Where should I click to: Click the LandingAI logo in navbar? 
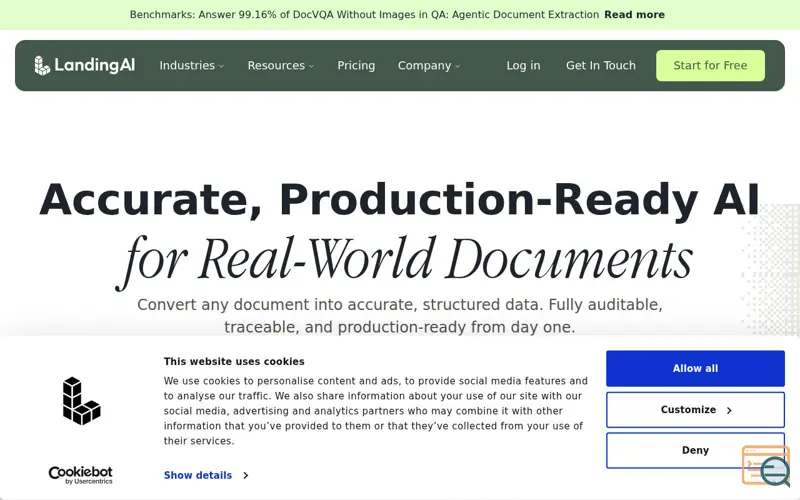click(85, 65)
